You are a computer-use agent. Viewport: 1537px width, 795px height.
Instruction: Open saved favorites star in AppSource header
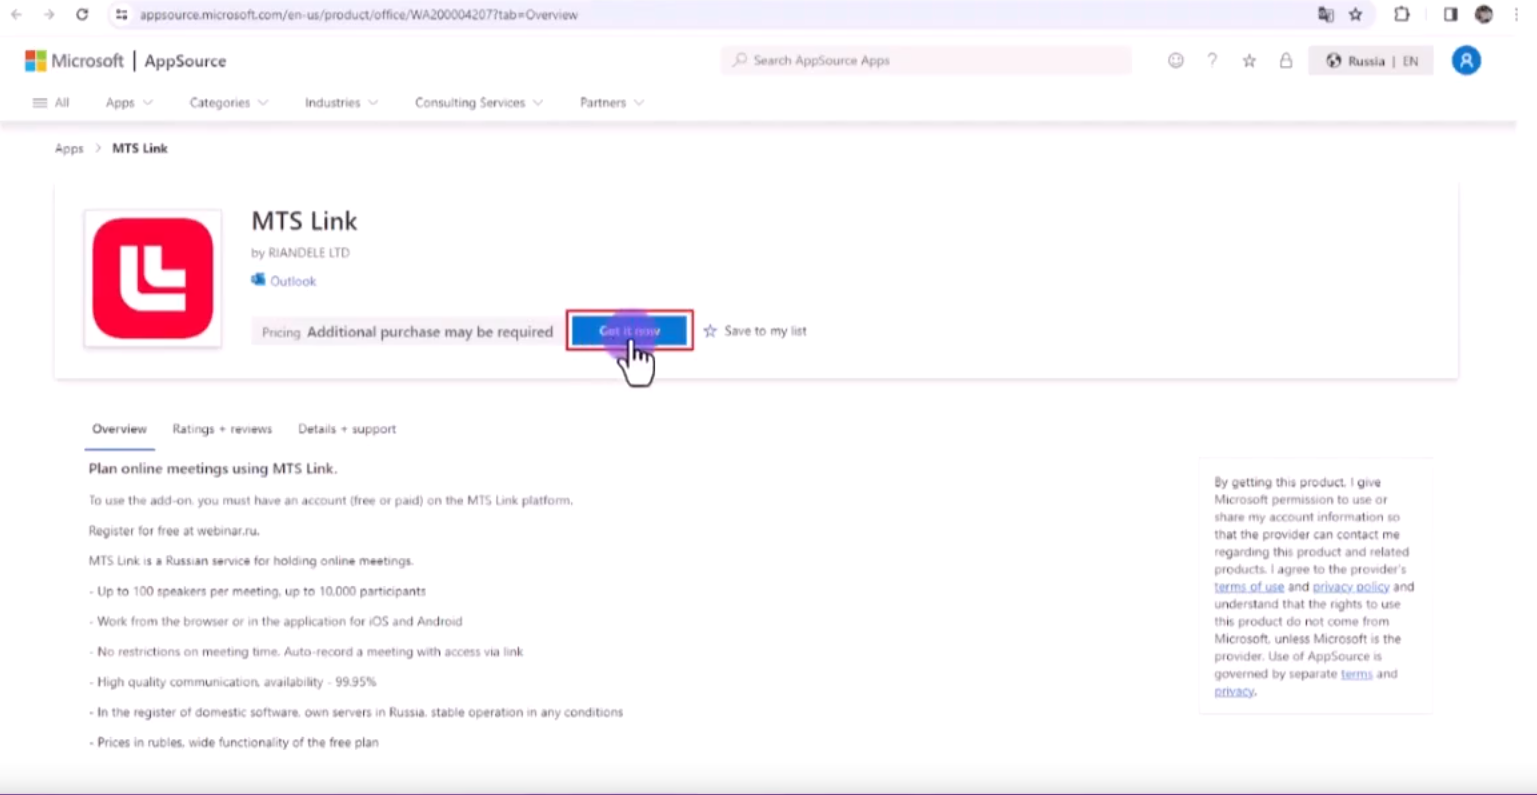pyautogui.click(x=1249, y=61)
